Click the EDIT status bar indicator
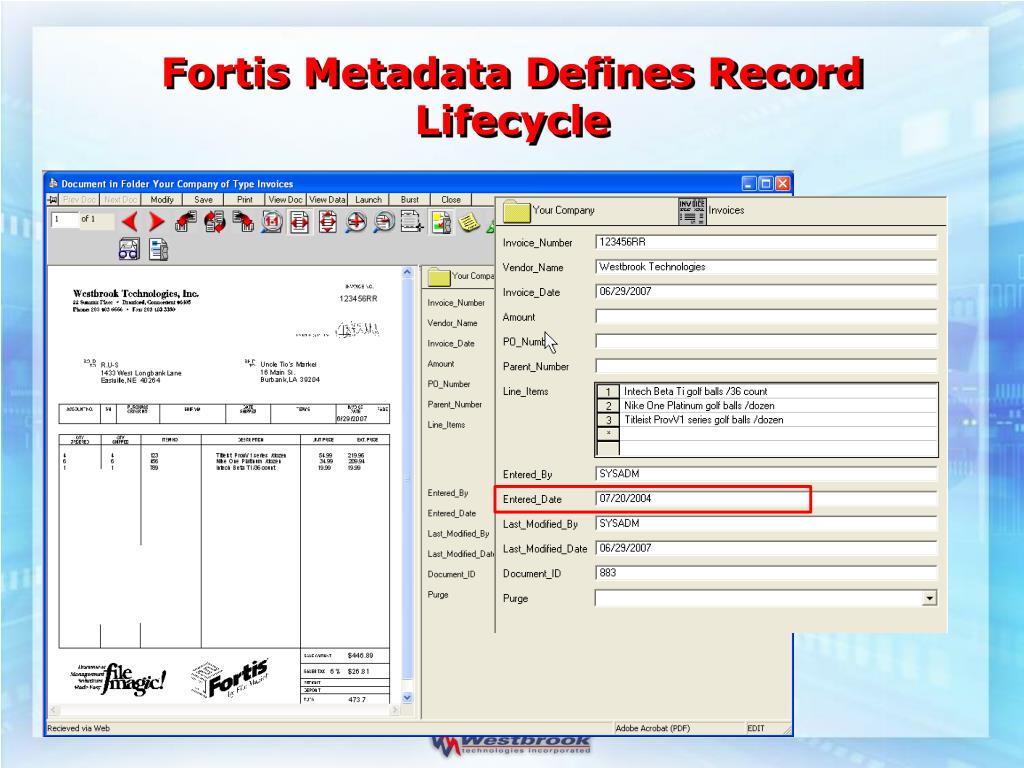The image size is (1024, 768). pyautogui.click(x=756, y=728)
